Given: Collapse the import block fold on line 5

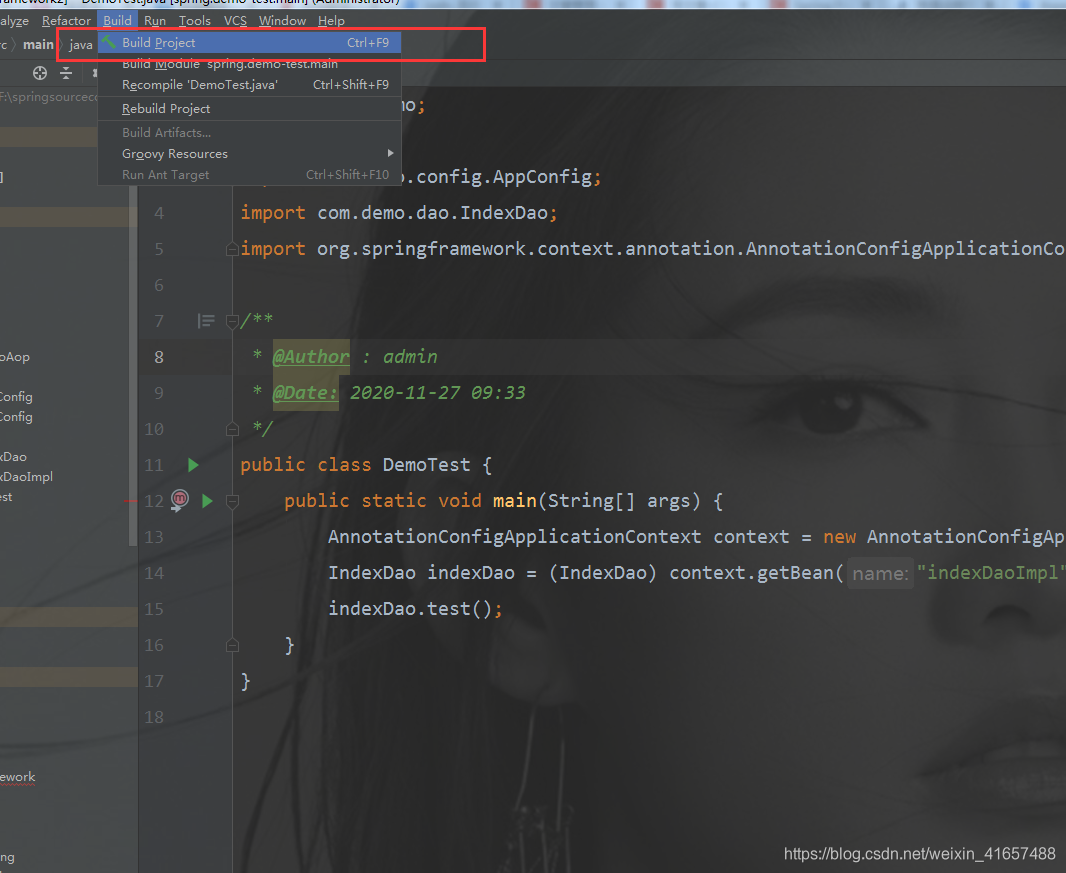Looking at the screenshot, I should pyautogui.click(x=232, y=249).
